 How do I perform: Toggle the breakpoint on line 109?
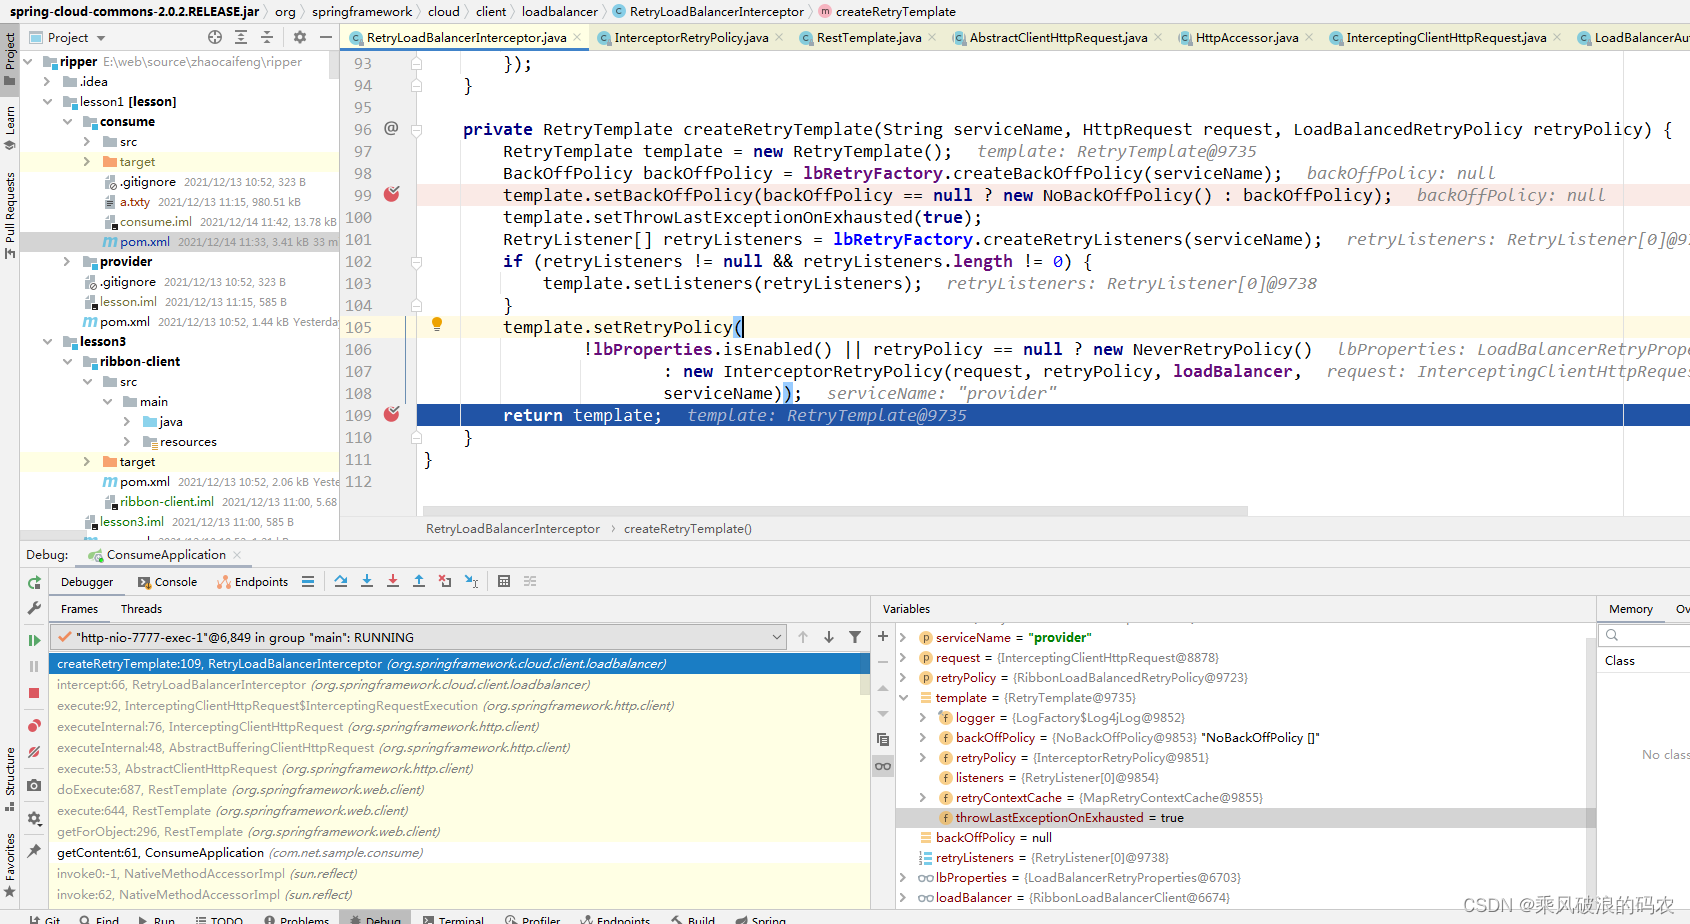391,413
